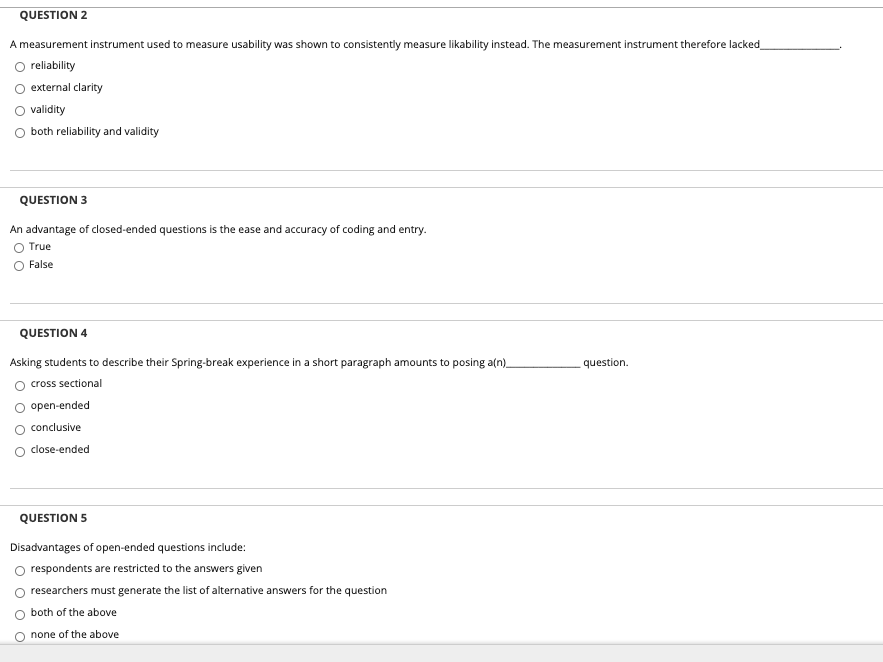Choose 'researchers must generate the list' option

pyautogui.click(x=20, y=593)
